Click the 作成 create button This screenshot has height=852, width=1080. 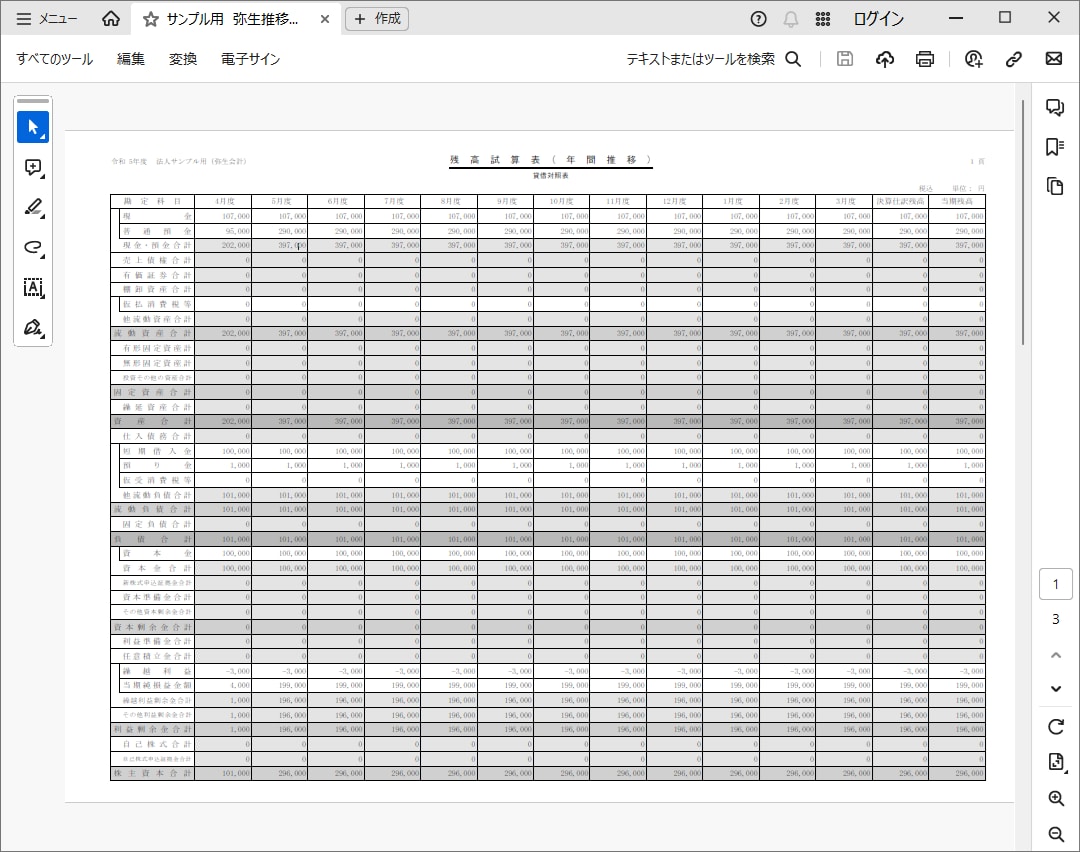tap(377, 19)
